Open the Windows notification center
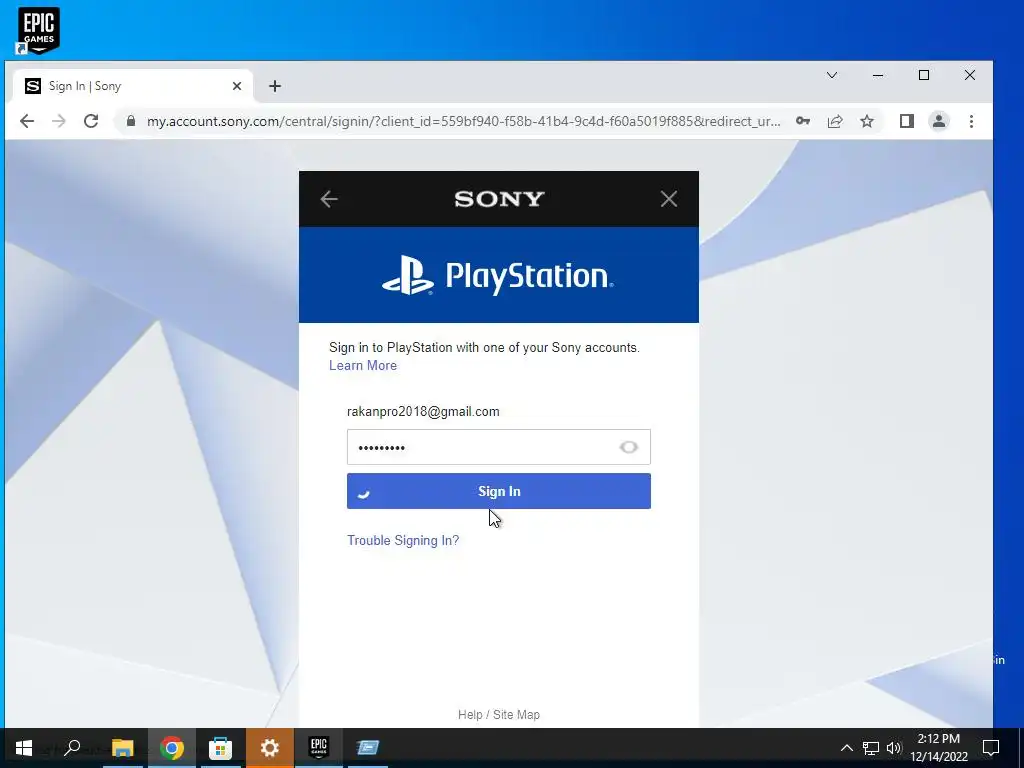The height and width of the screenshot is (768, 1024). point(991,748)
